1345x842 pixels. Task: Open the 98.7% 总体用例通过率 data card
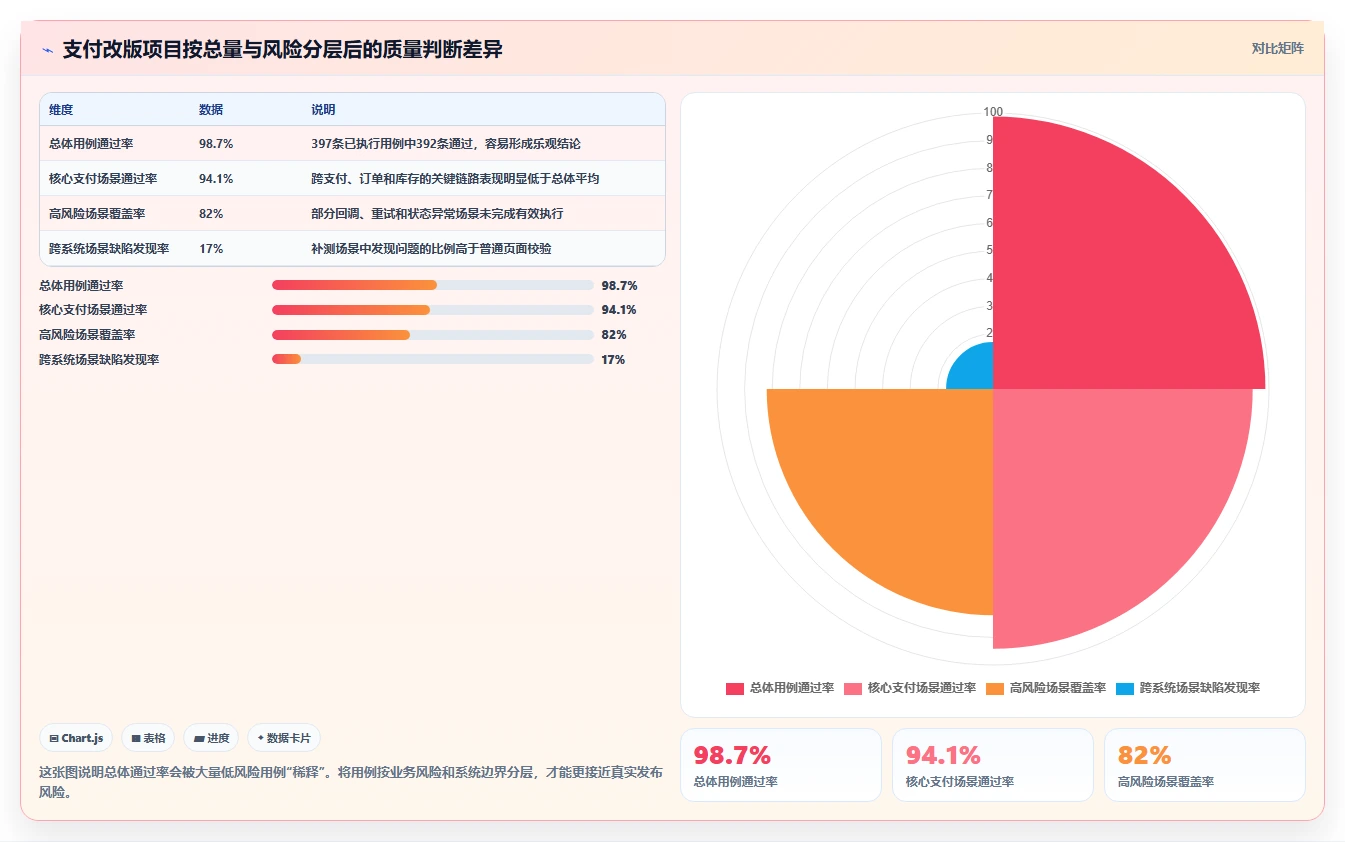pos(781,765)
